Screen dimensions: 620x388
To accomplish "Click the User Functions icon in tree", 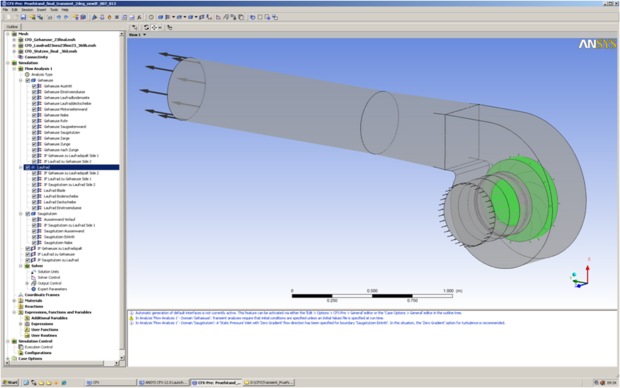I will [27, 329].
